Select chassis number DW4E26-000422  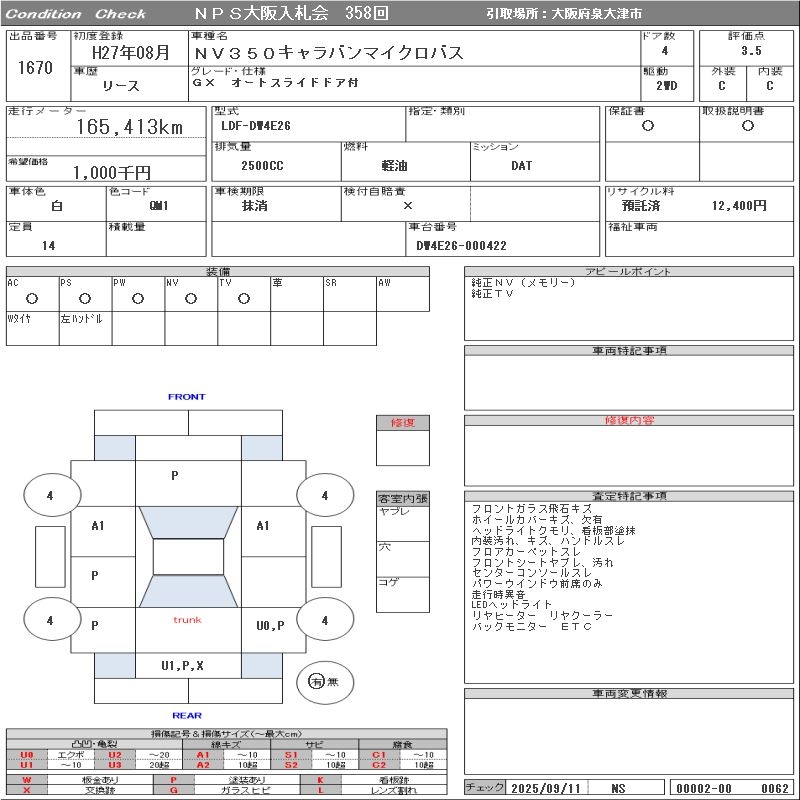[x=461, y=245]
